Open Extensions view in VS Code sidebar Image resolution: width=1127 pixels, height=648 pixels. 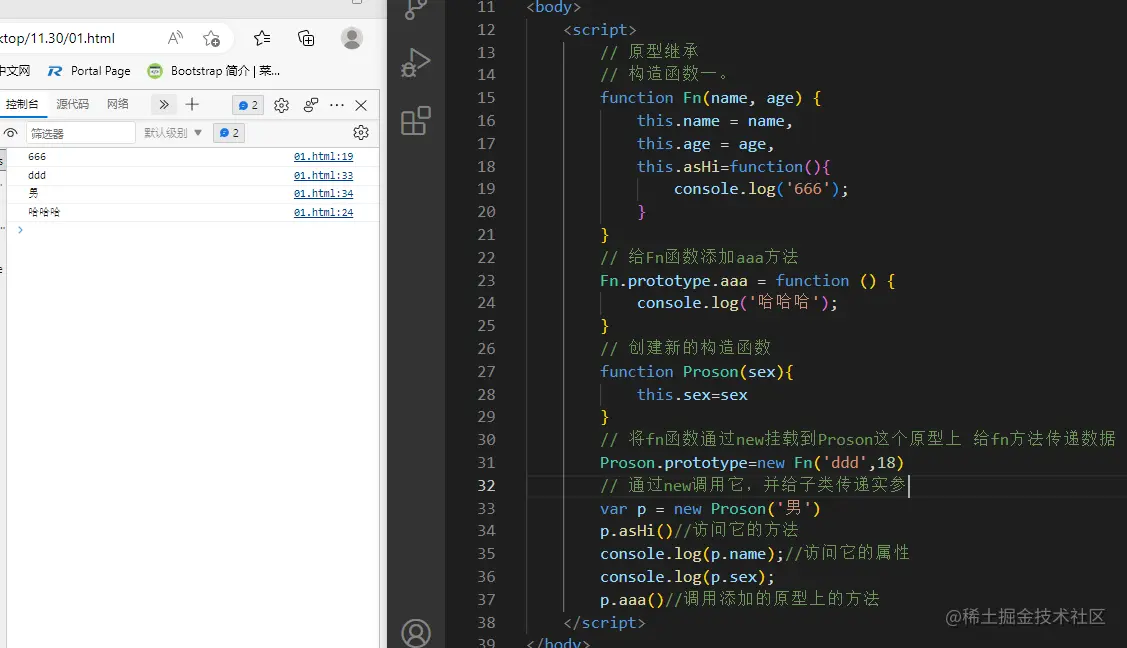(415, 121)
